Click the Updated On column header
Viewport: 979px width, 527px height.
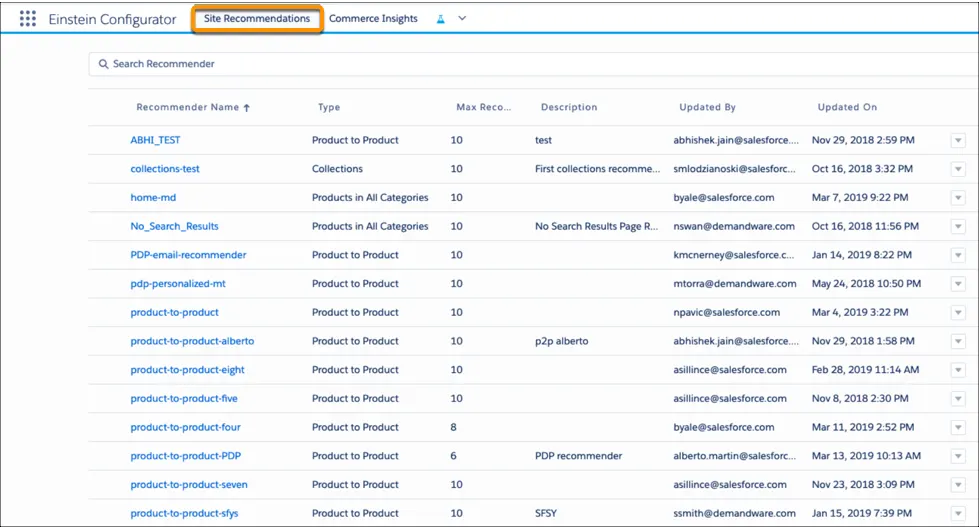pos(847,107)
